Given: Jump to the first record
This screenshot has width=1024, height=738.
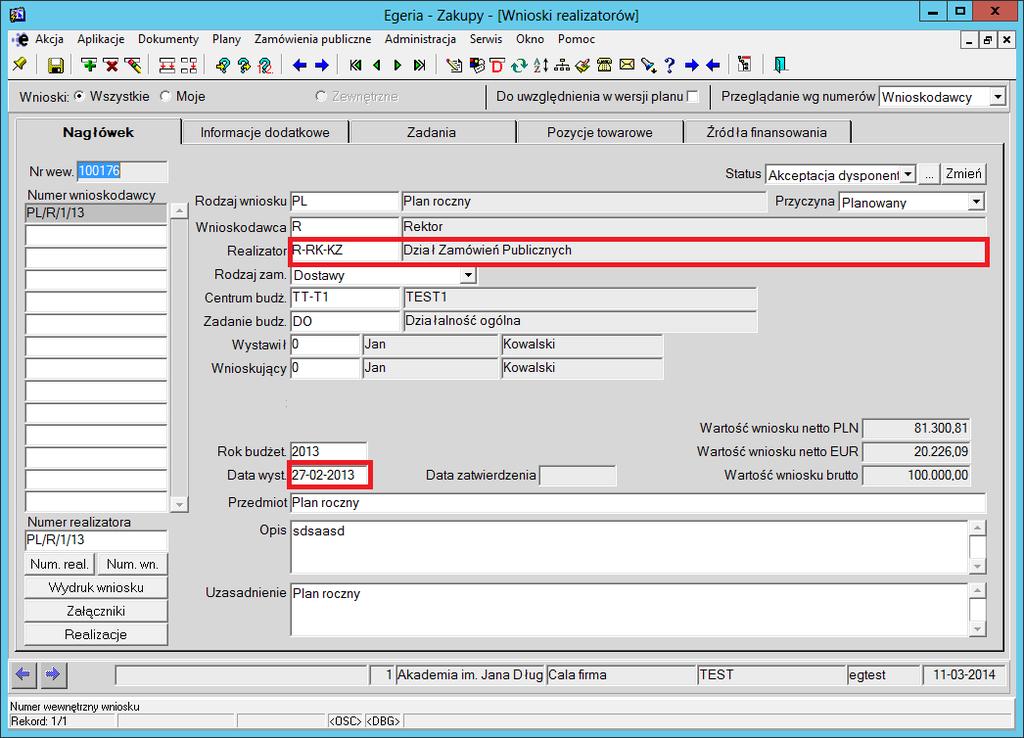Looking at the screenshot, I should point(355,65).
